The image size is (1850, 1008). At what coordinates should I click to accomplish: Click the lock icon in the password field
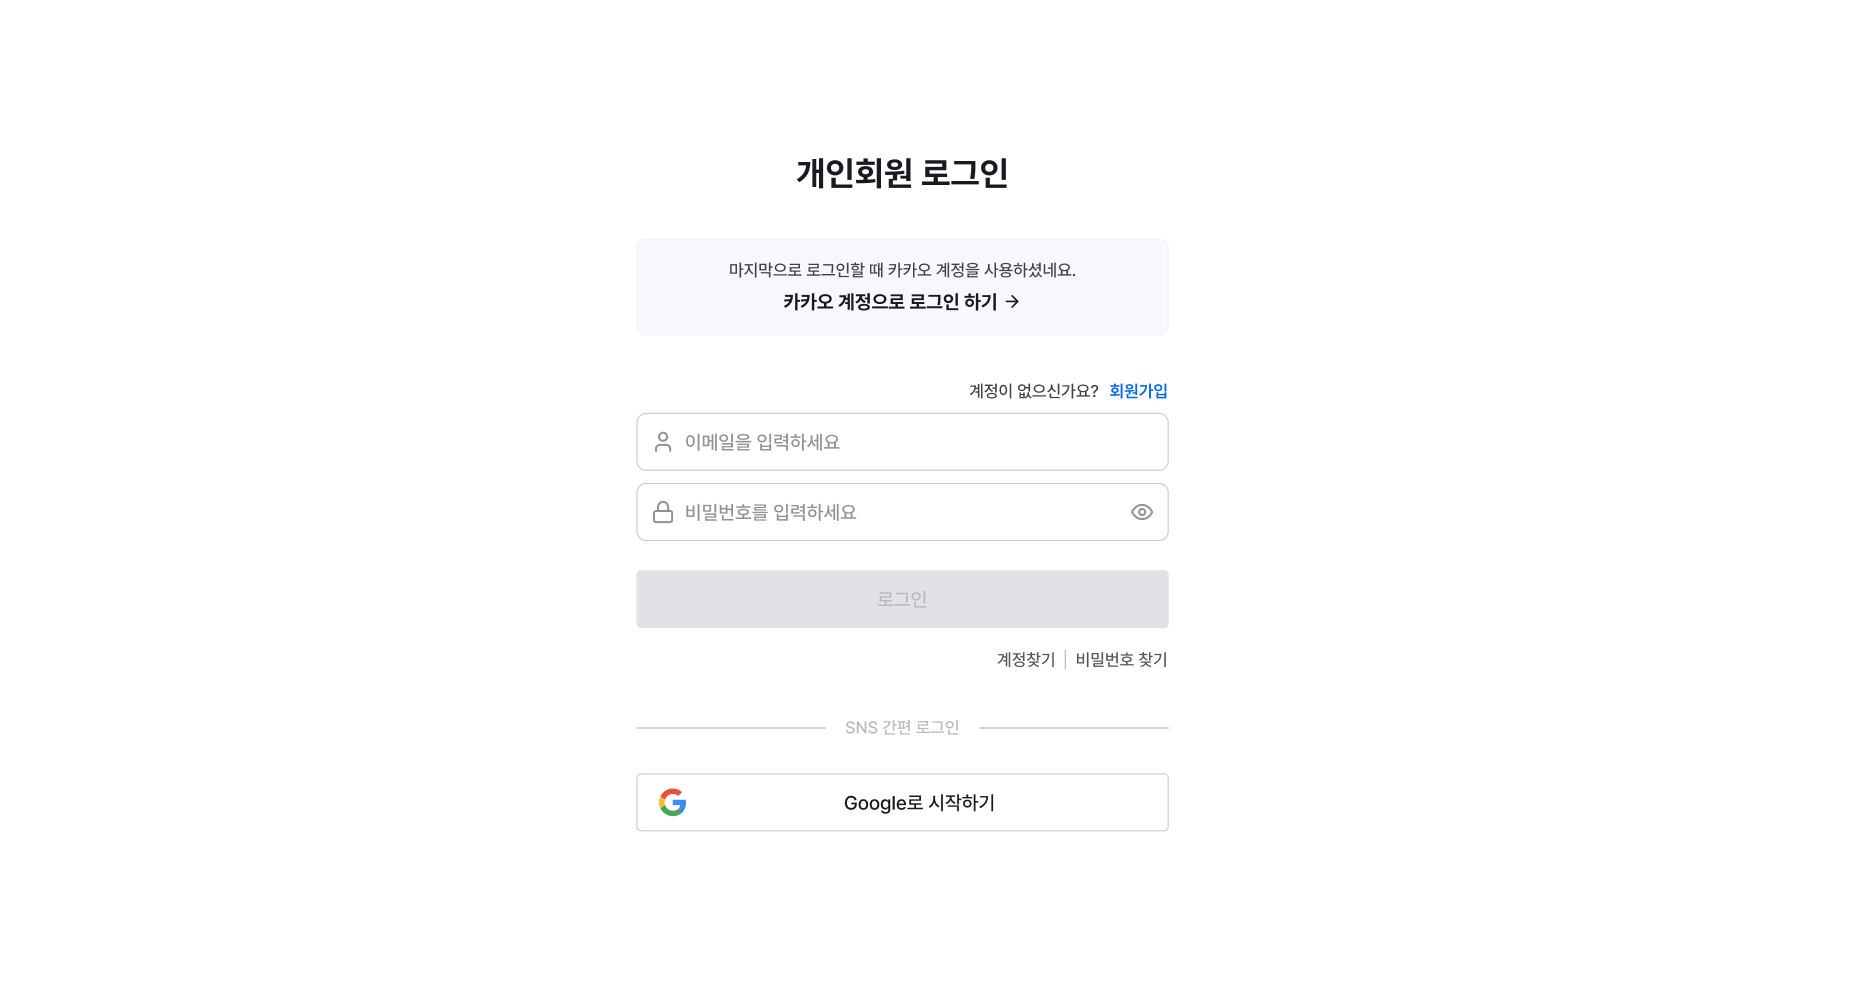(x=663, y=512)
